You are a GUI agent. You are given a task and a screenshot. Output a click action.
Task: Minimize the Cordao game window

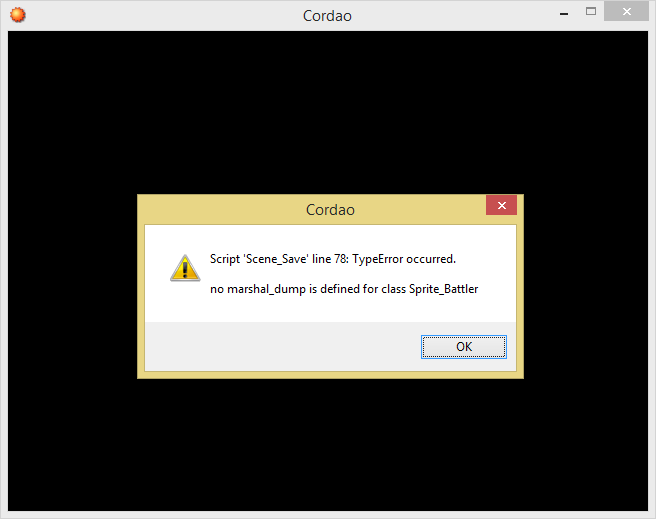point(564,13)
